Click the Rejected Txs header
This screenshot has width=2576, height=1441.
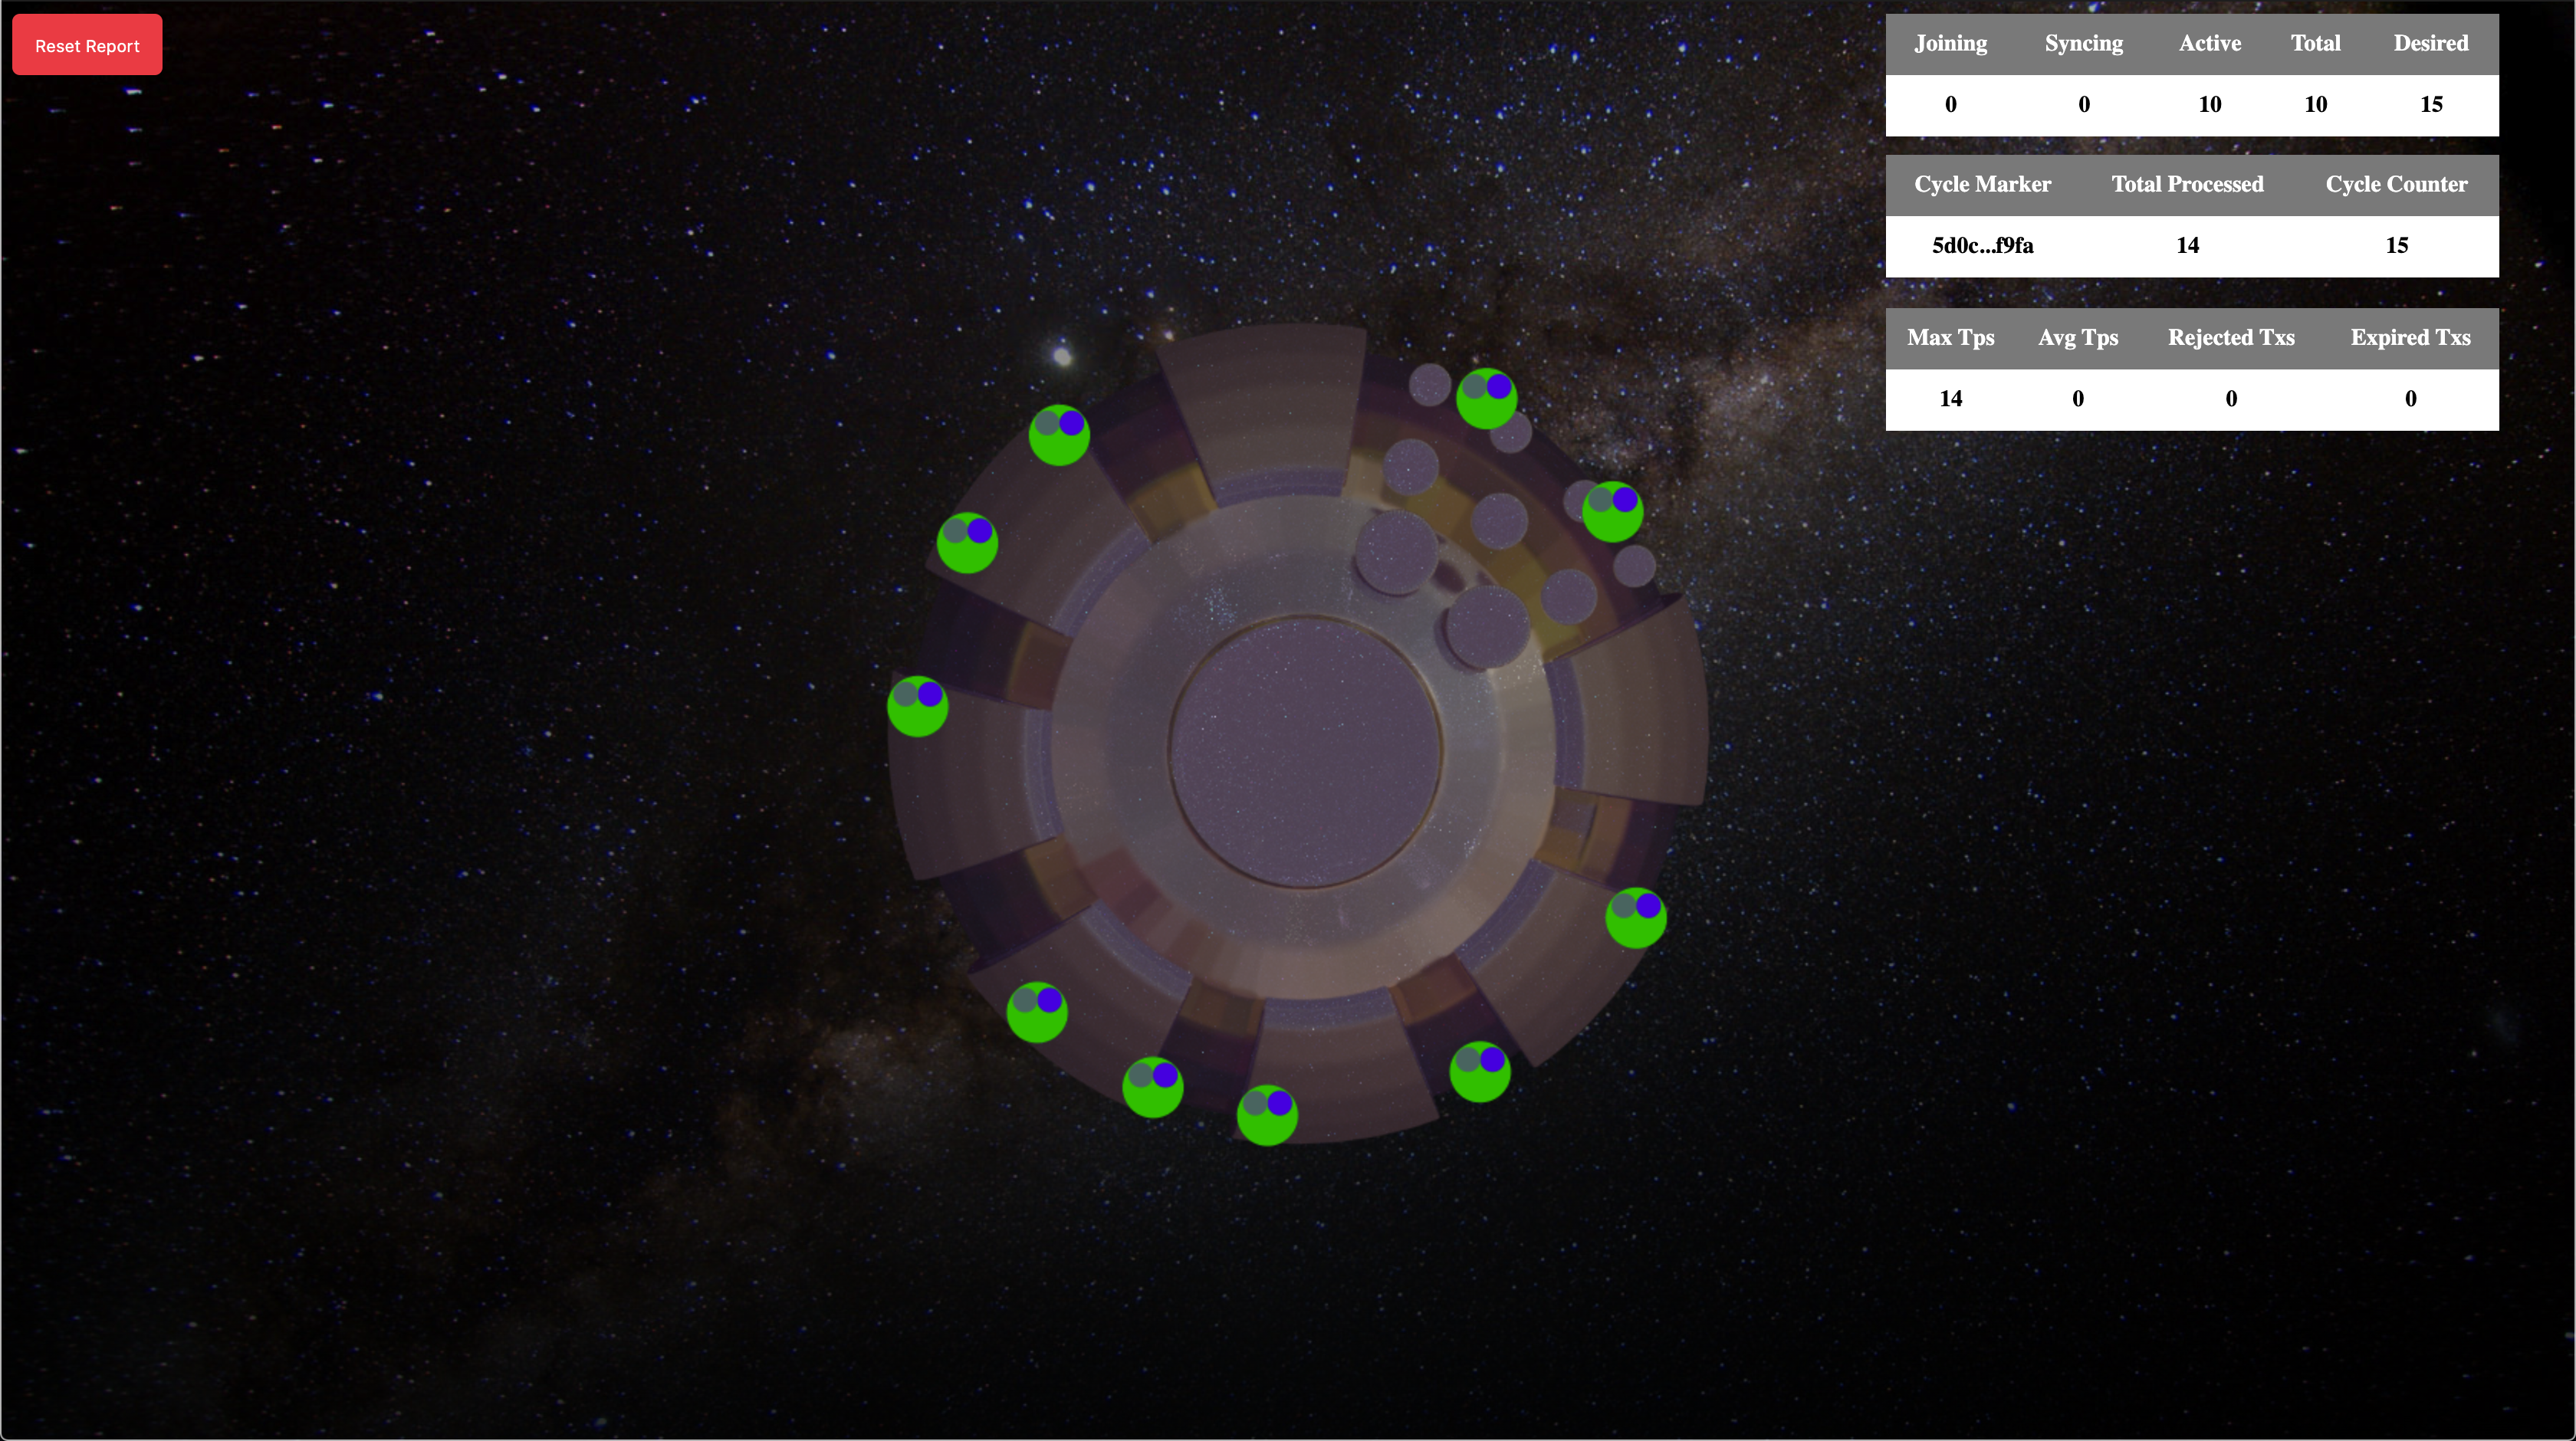[x=2230, y=338]
